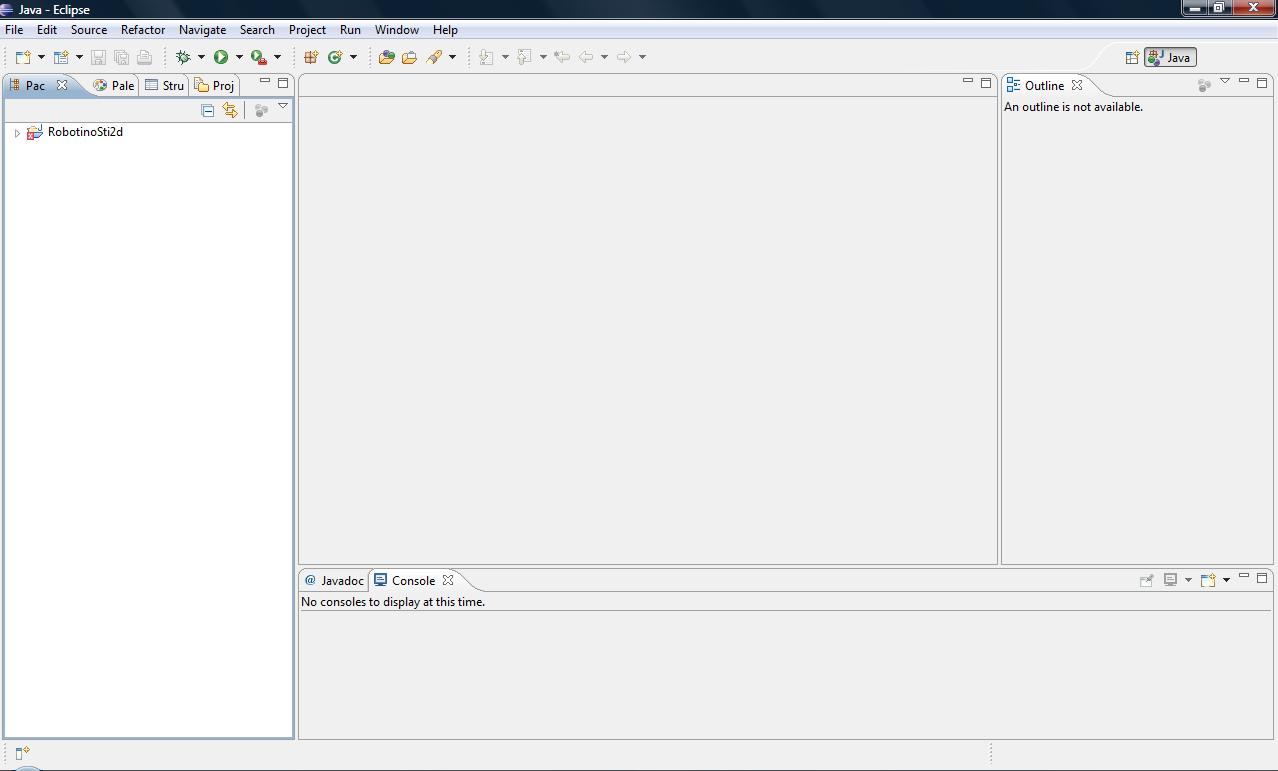Maximize the editor area

pyautogui.click(x=986, y=82)
